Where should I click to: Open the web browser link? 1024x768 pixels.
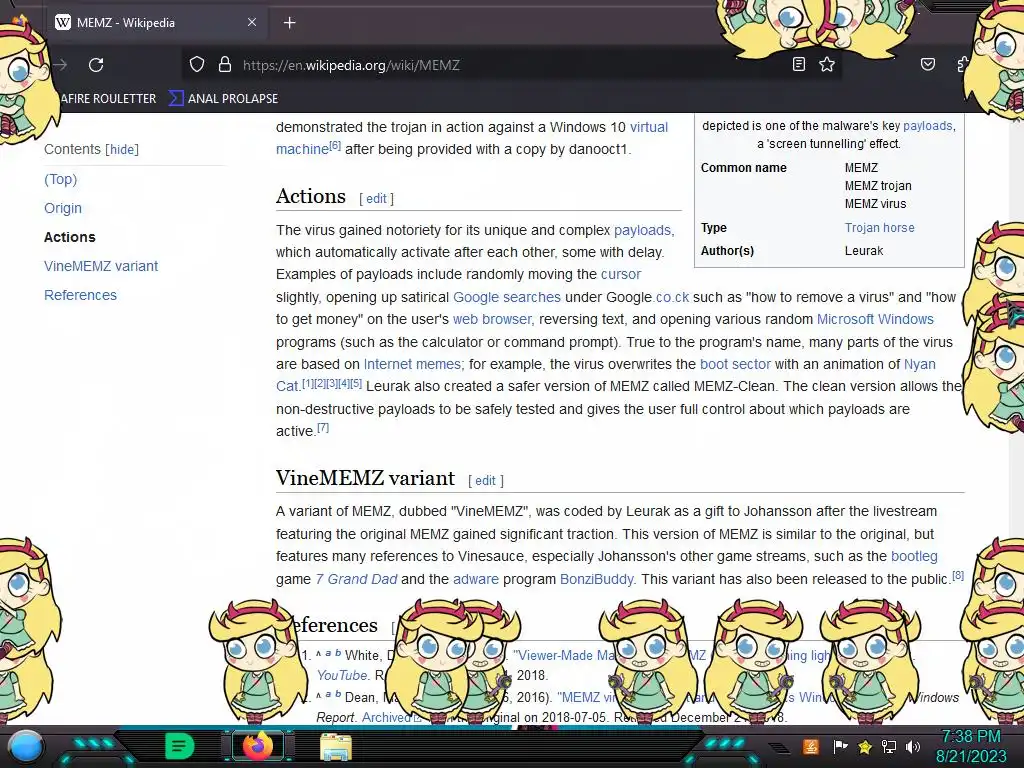click(x=493, y=319)
